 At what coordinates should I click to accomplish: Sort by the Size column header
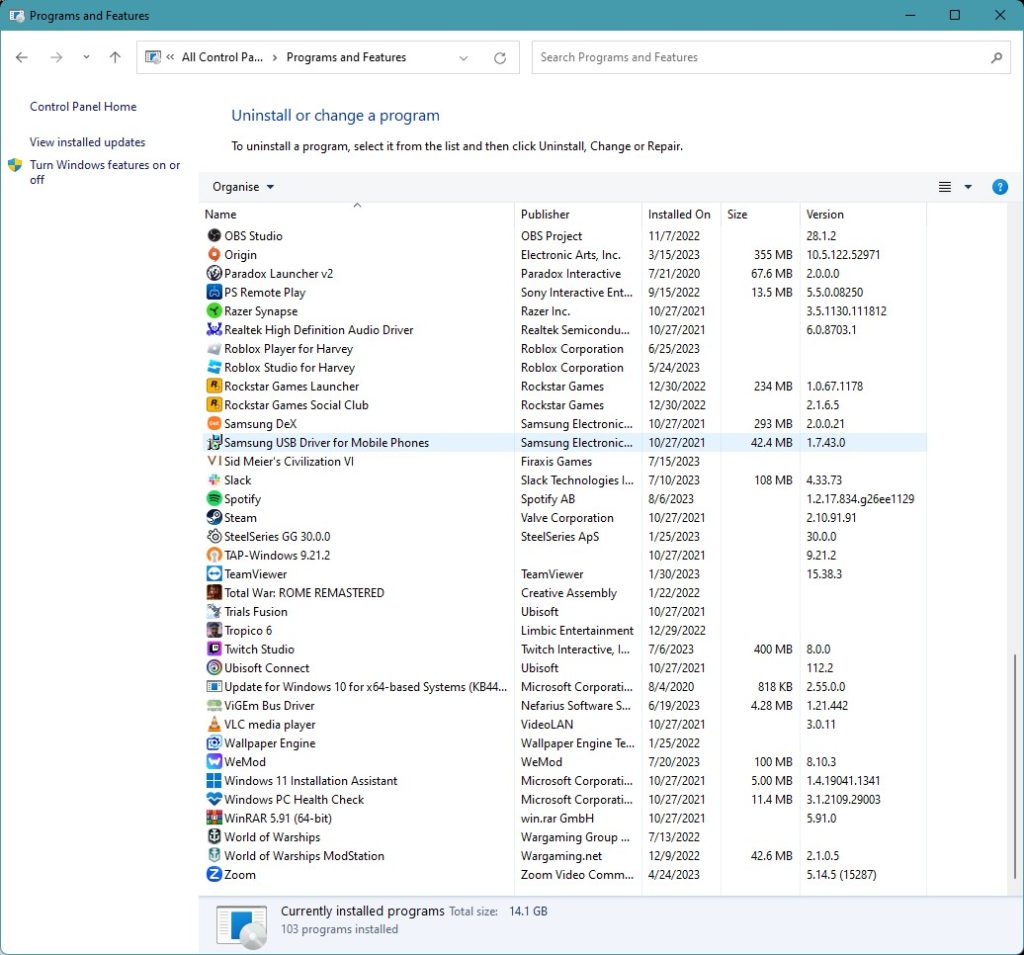point(760,214)
